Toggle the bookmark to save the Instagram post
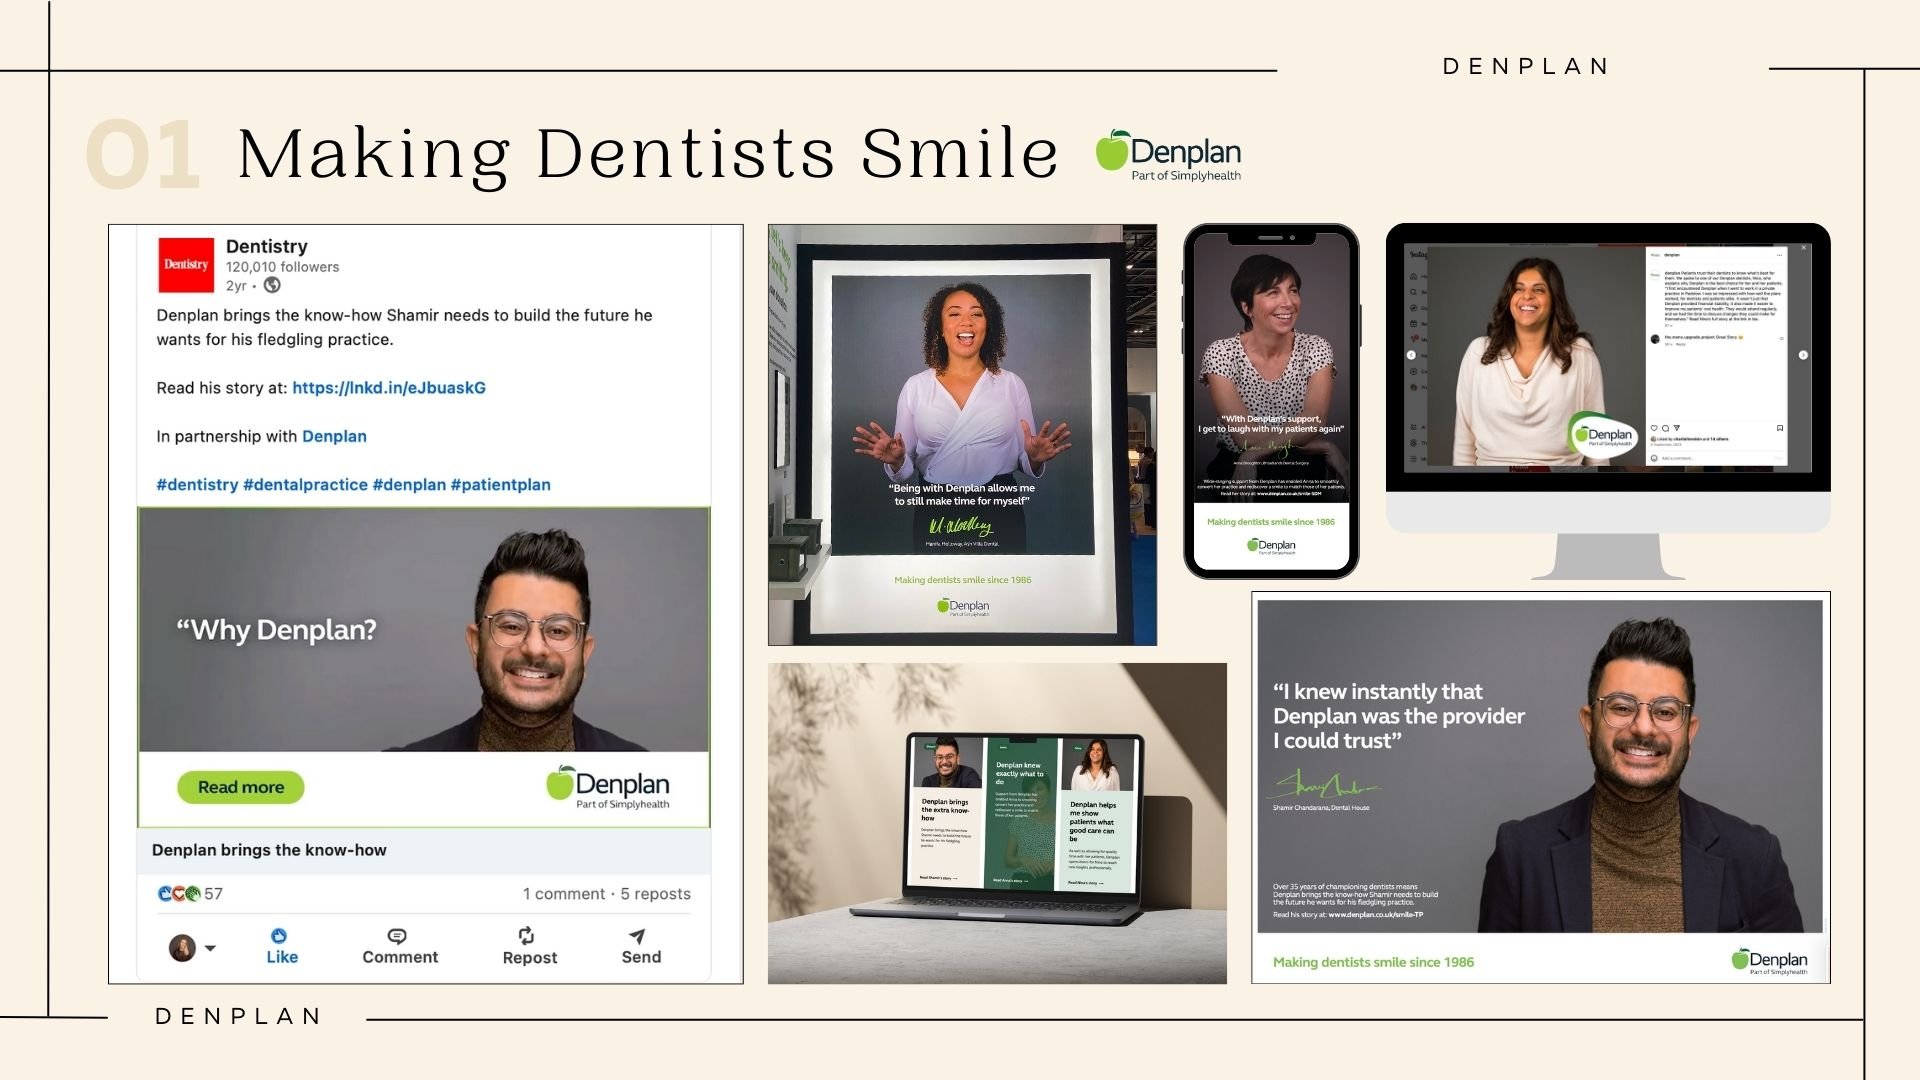Viewport: 1920px width, 1080px height. [x=1780, y=428]
